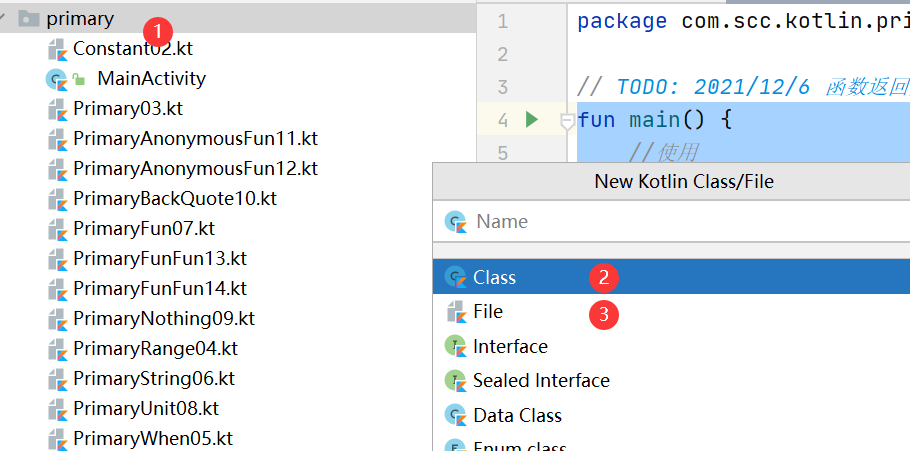This screenshot has height=451, width=910.
Task: Collapse the primary folder chevron
Action: pos(3,18)
